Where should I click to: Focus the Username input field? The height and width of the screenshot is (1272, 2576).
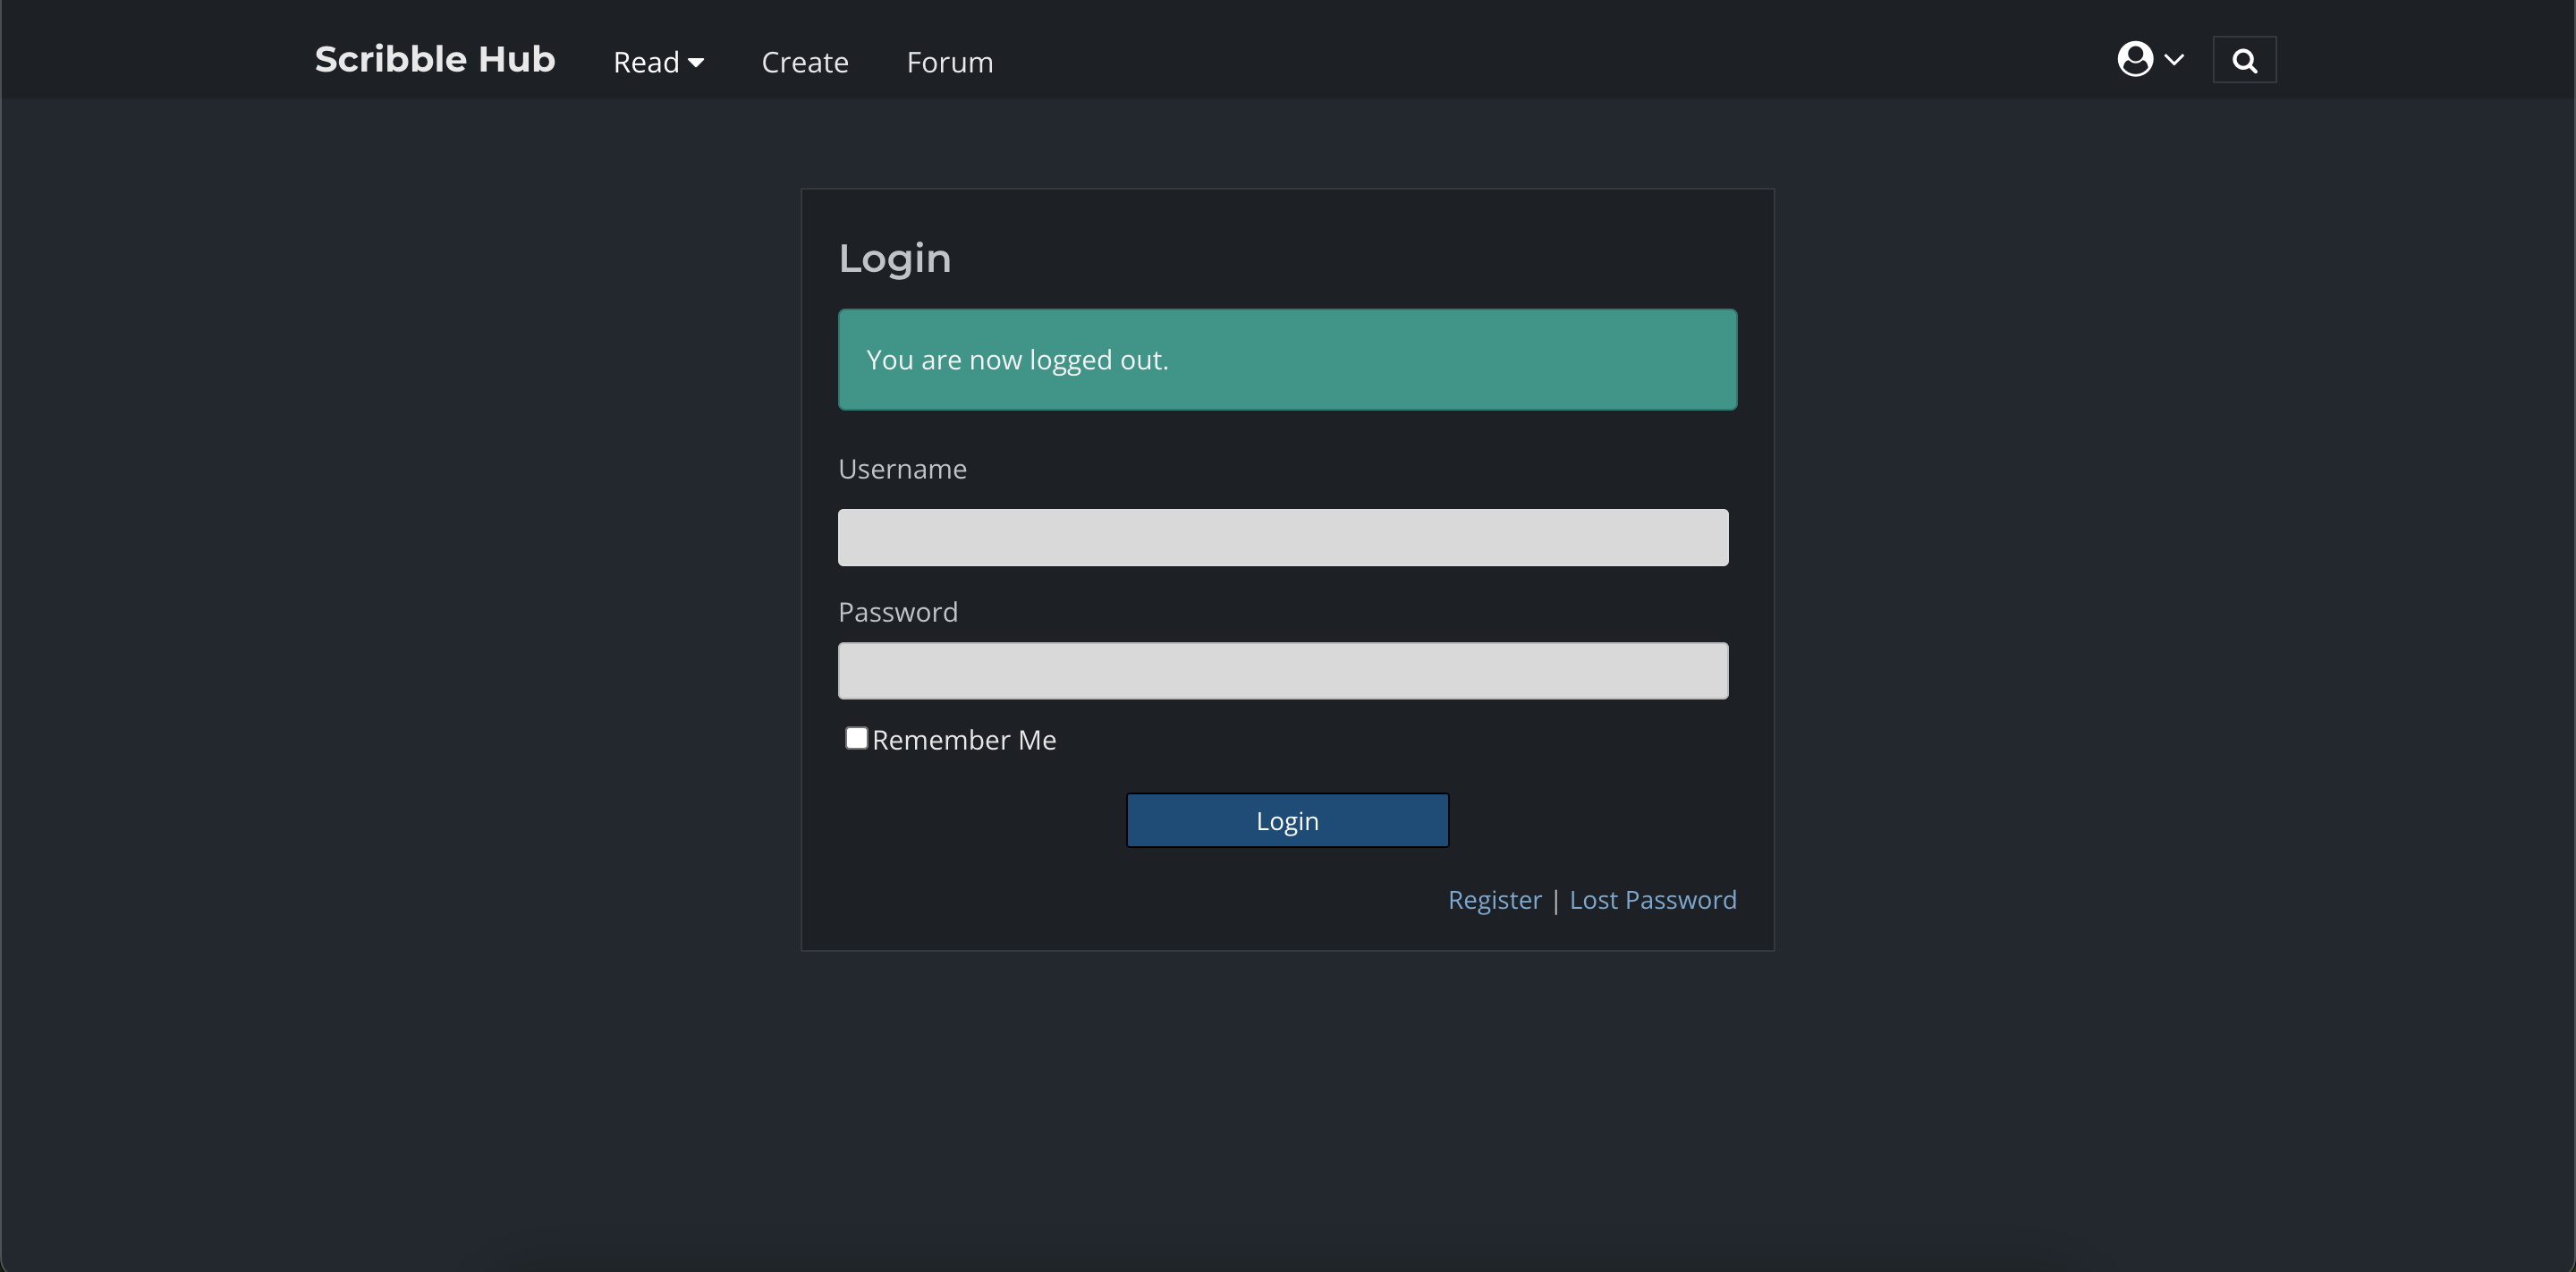coord(1282,537)
